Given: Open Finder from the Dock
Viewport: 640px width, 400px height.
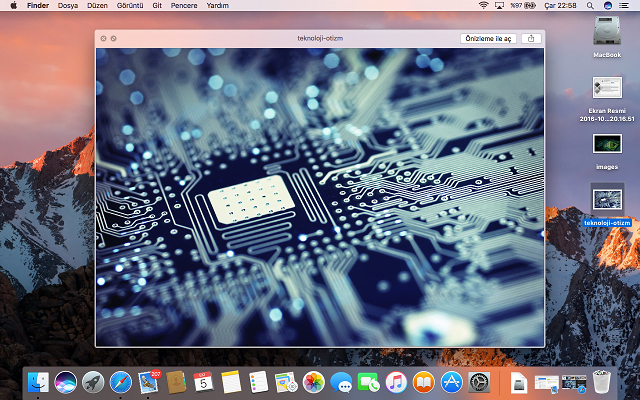Looking at the screenshot, I should coord(38,382).
